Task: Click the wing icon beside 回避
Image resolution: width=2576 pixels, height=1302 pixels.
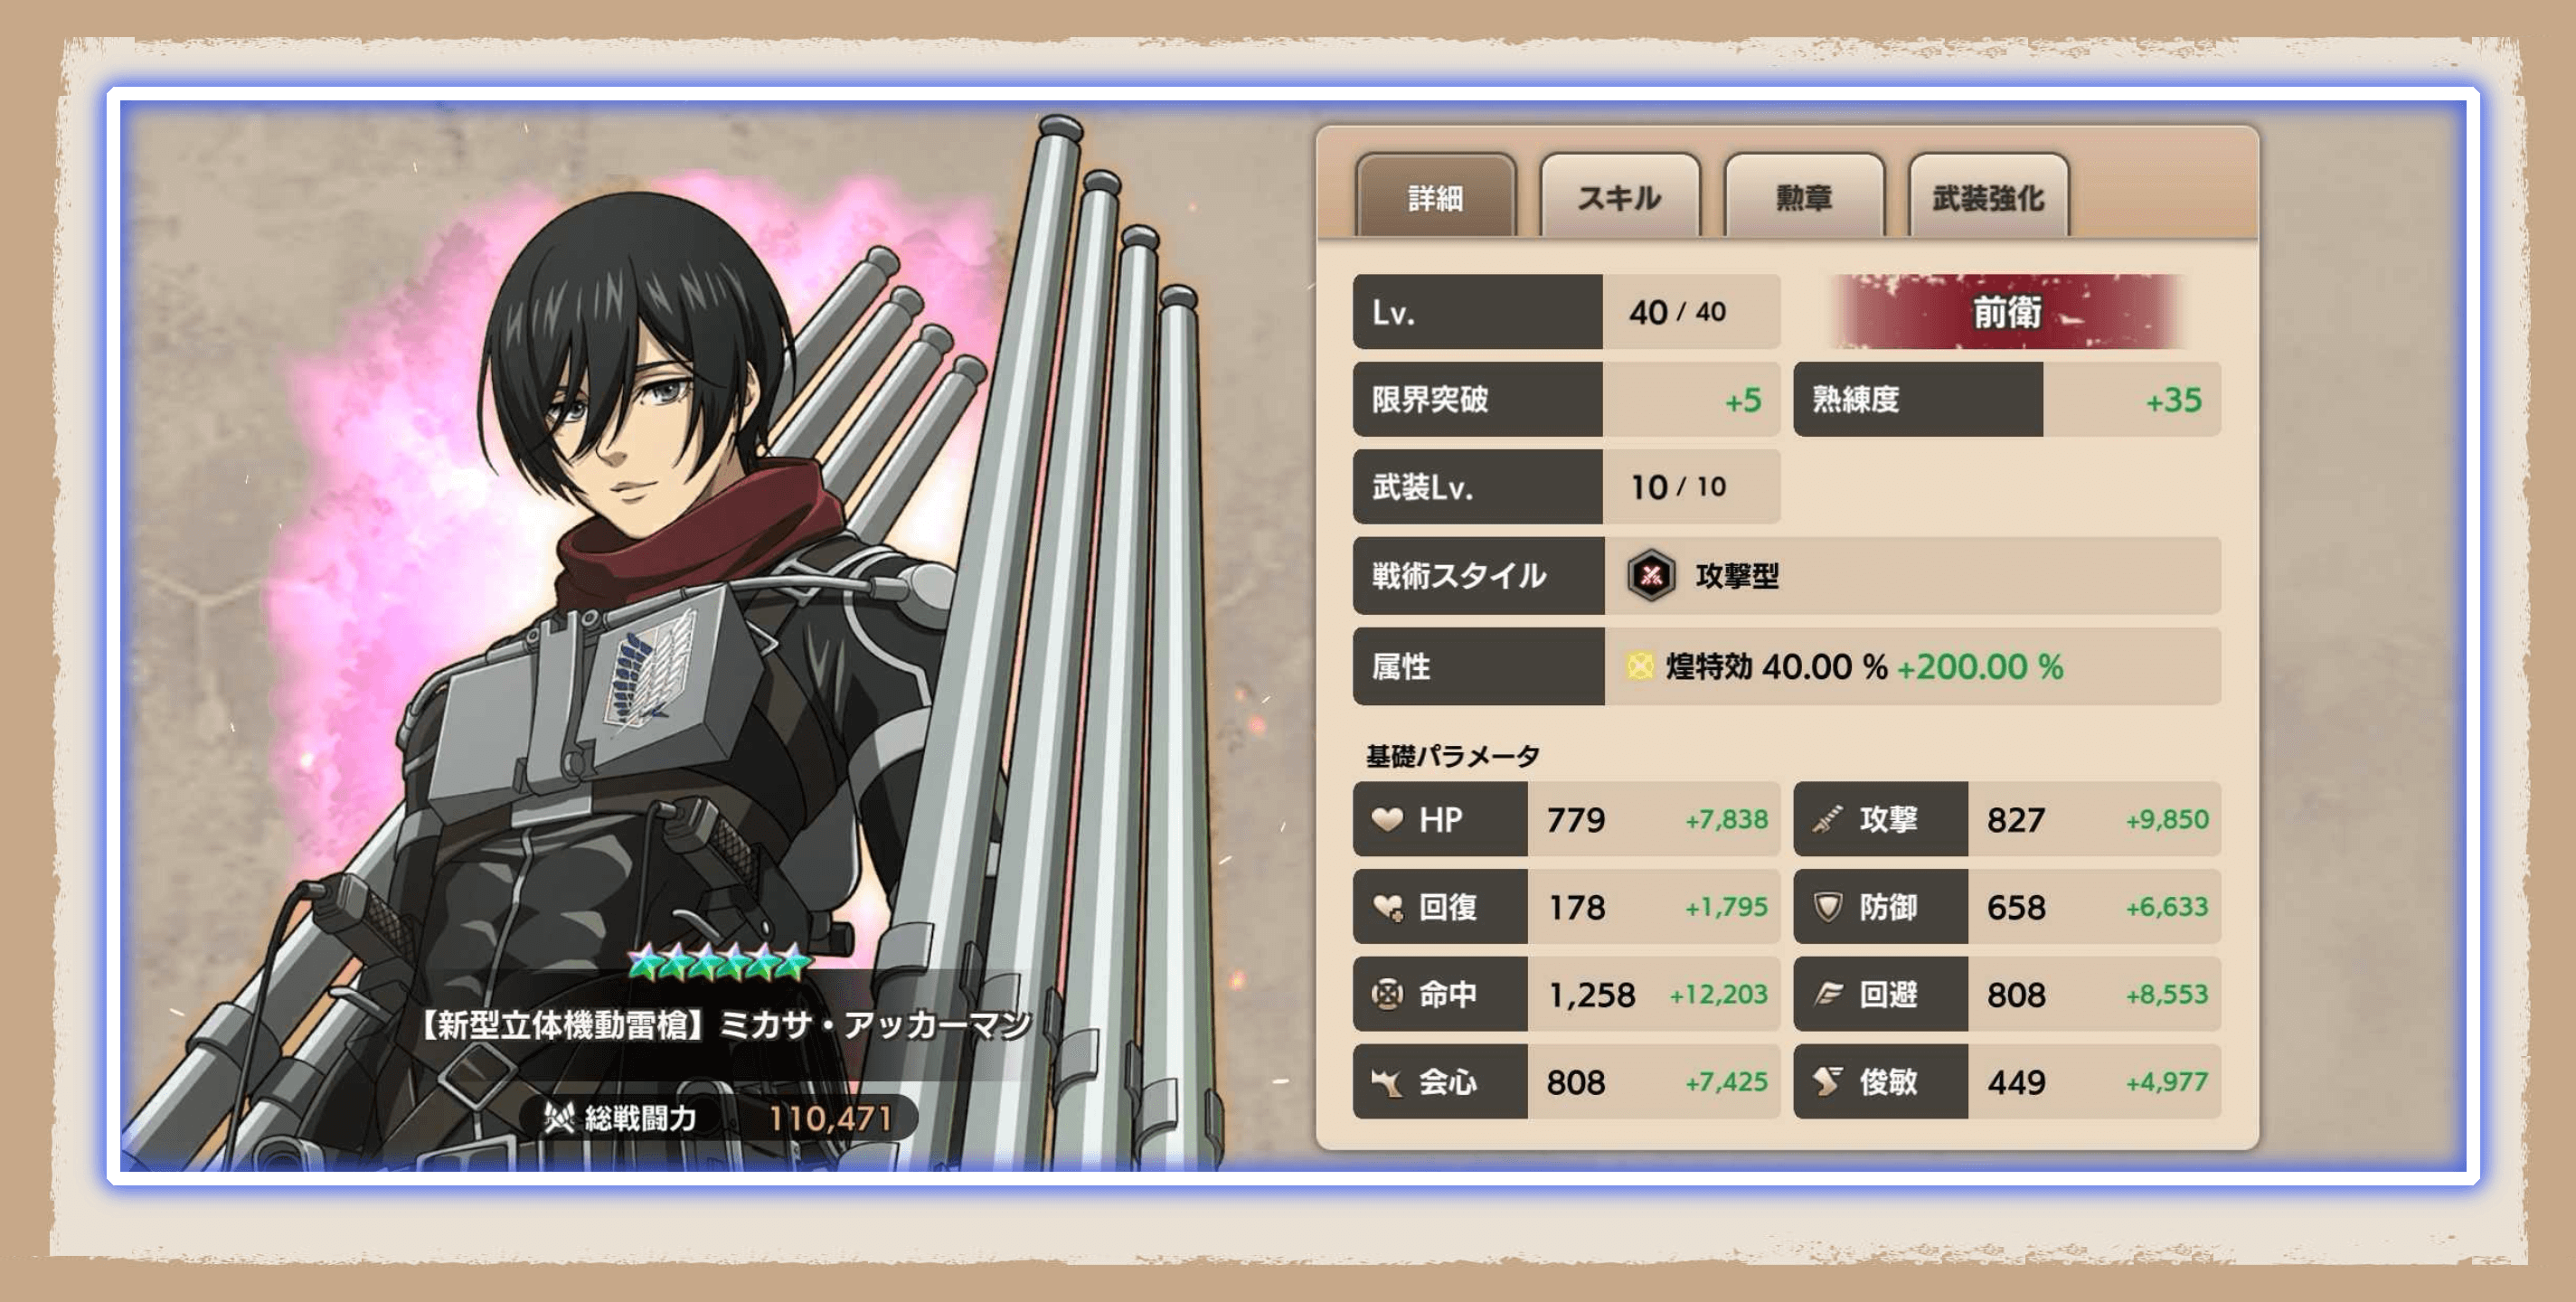Action: coord(1828,994)
